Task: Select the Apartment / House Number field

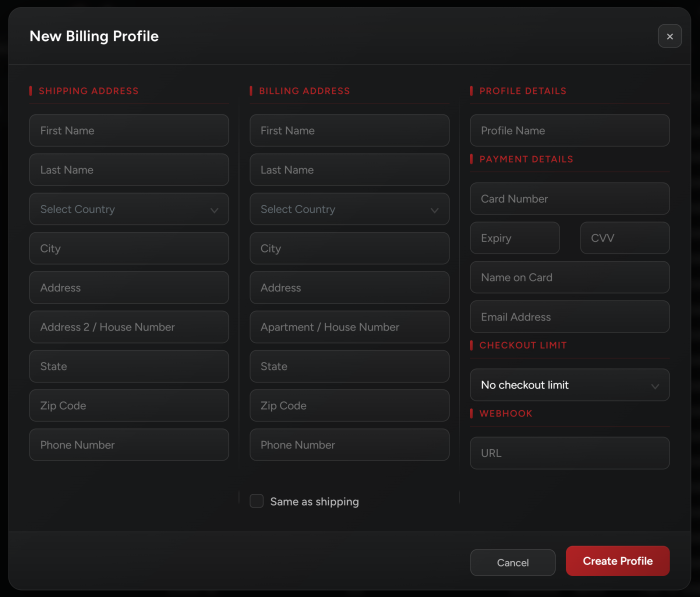Action: (x=349, y=327)
